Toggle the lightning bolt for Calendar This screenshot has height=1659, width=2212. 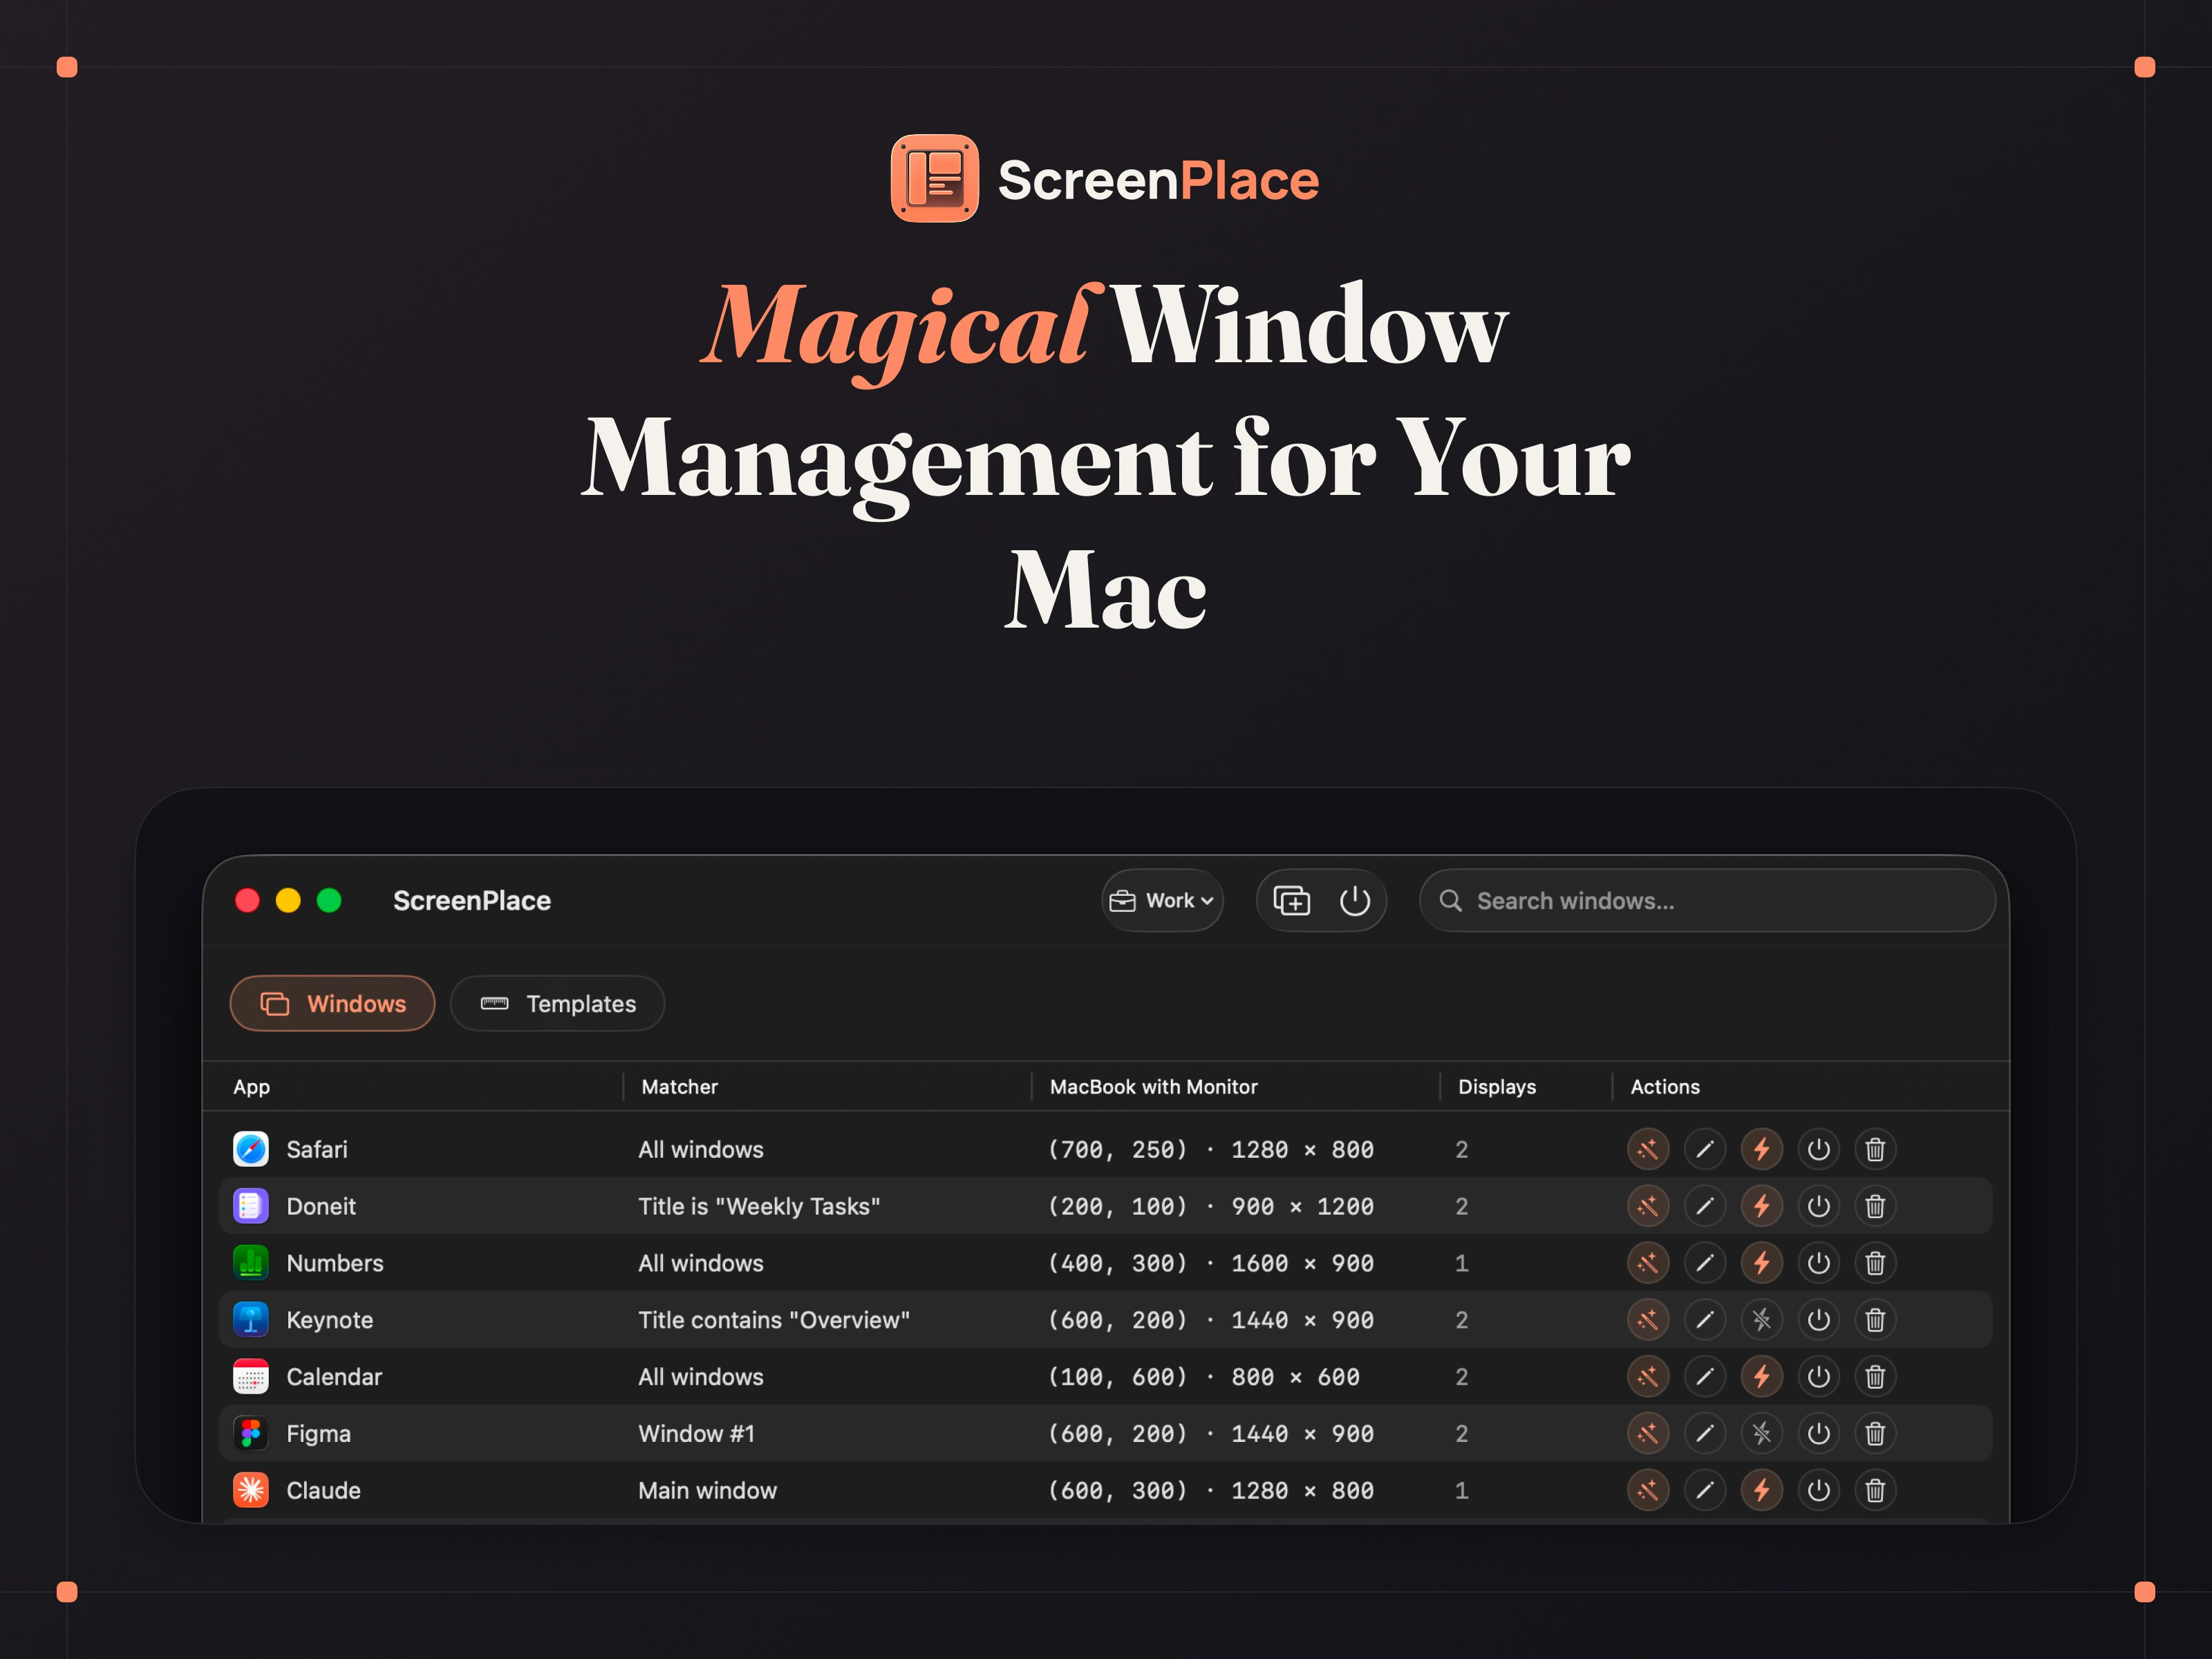pyautogui.click(x=1762, y=1377)
